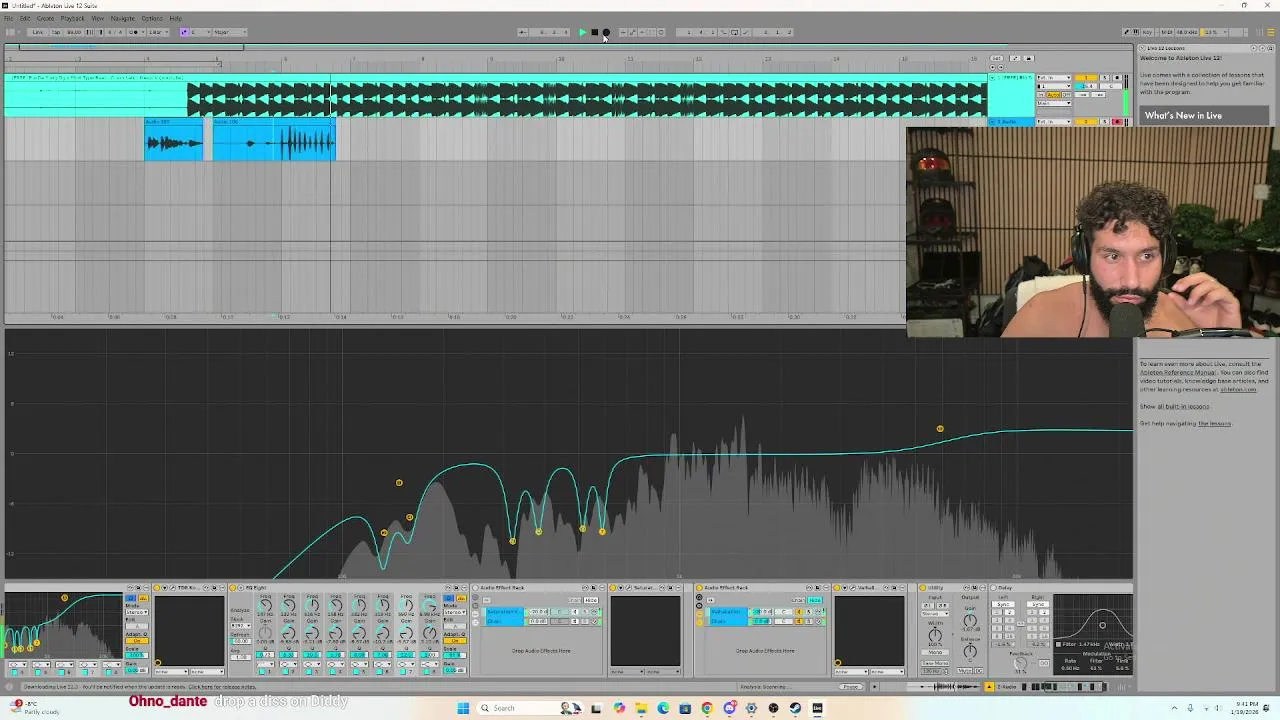Viewport: 1280px width, 720px height.
Task: Open Google Chrome from the taskbar
Action: coord(707,708)
